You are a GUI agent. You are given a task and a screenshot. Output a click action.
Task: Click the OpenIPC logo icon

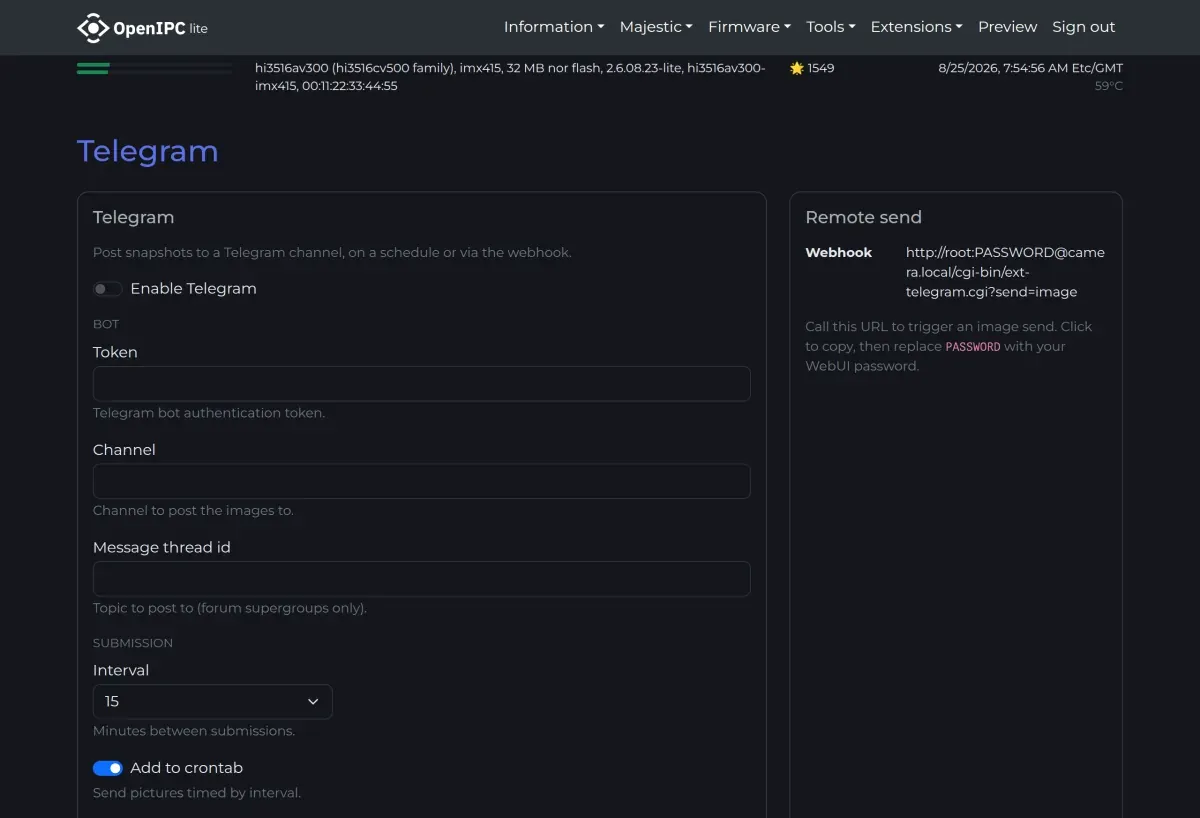coord(93,28)
